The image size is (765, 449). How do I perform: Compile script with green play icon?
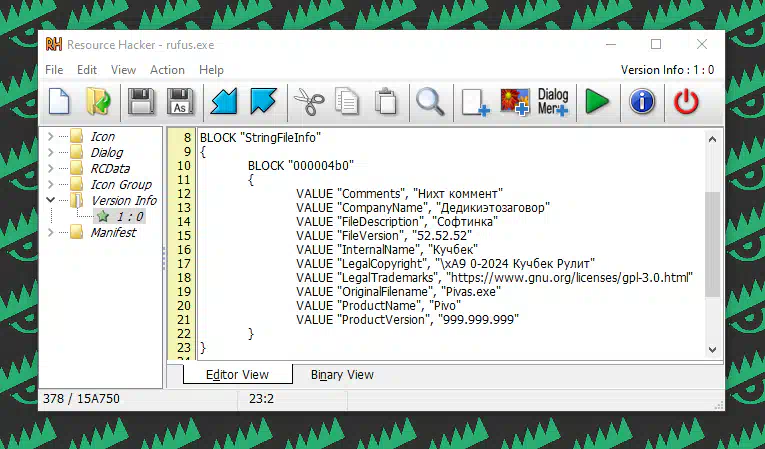click(x=597, y=102)
